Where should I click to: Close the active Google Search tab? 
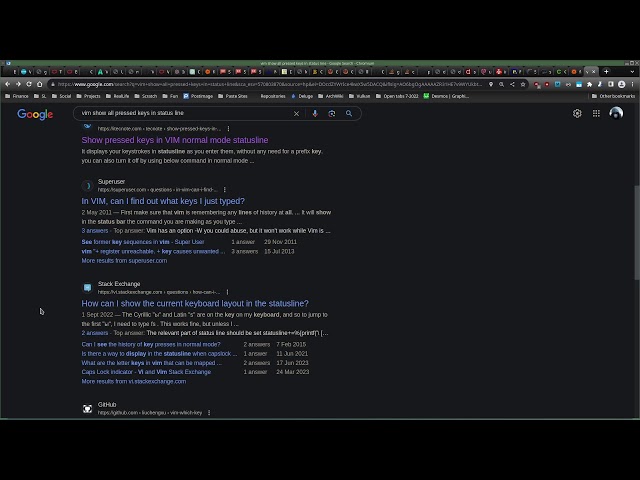pyautogui.click(x=594, y=71)
